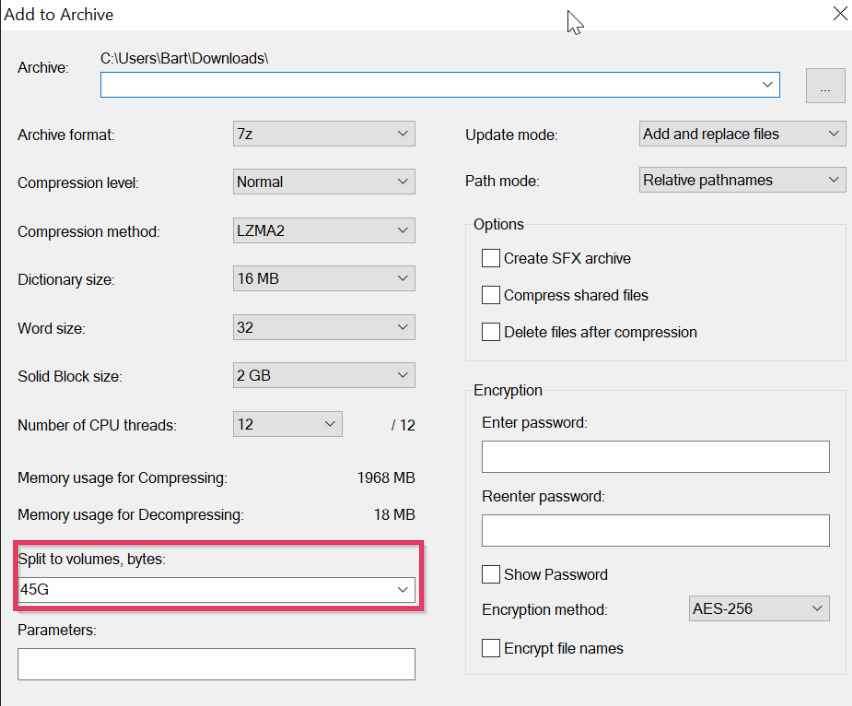Open the Number of CPU threads dropdown
The height and width of the screenshot is (706, 852).
coord(288,425)
